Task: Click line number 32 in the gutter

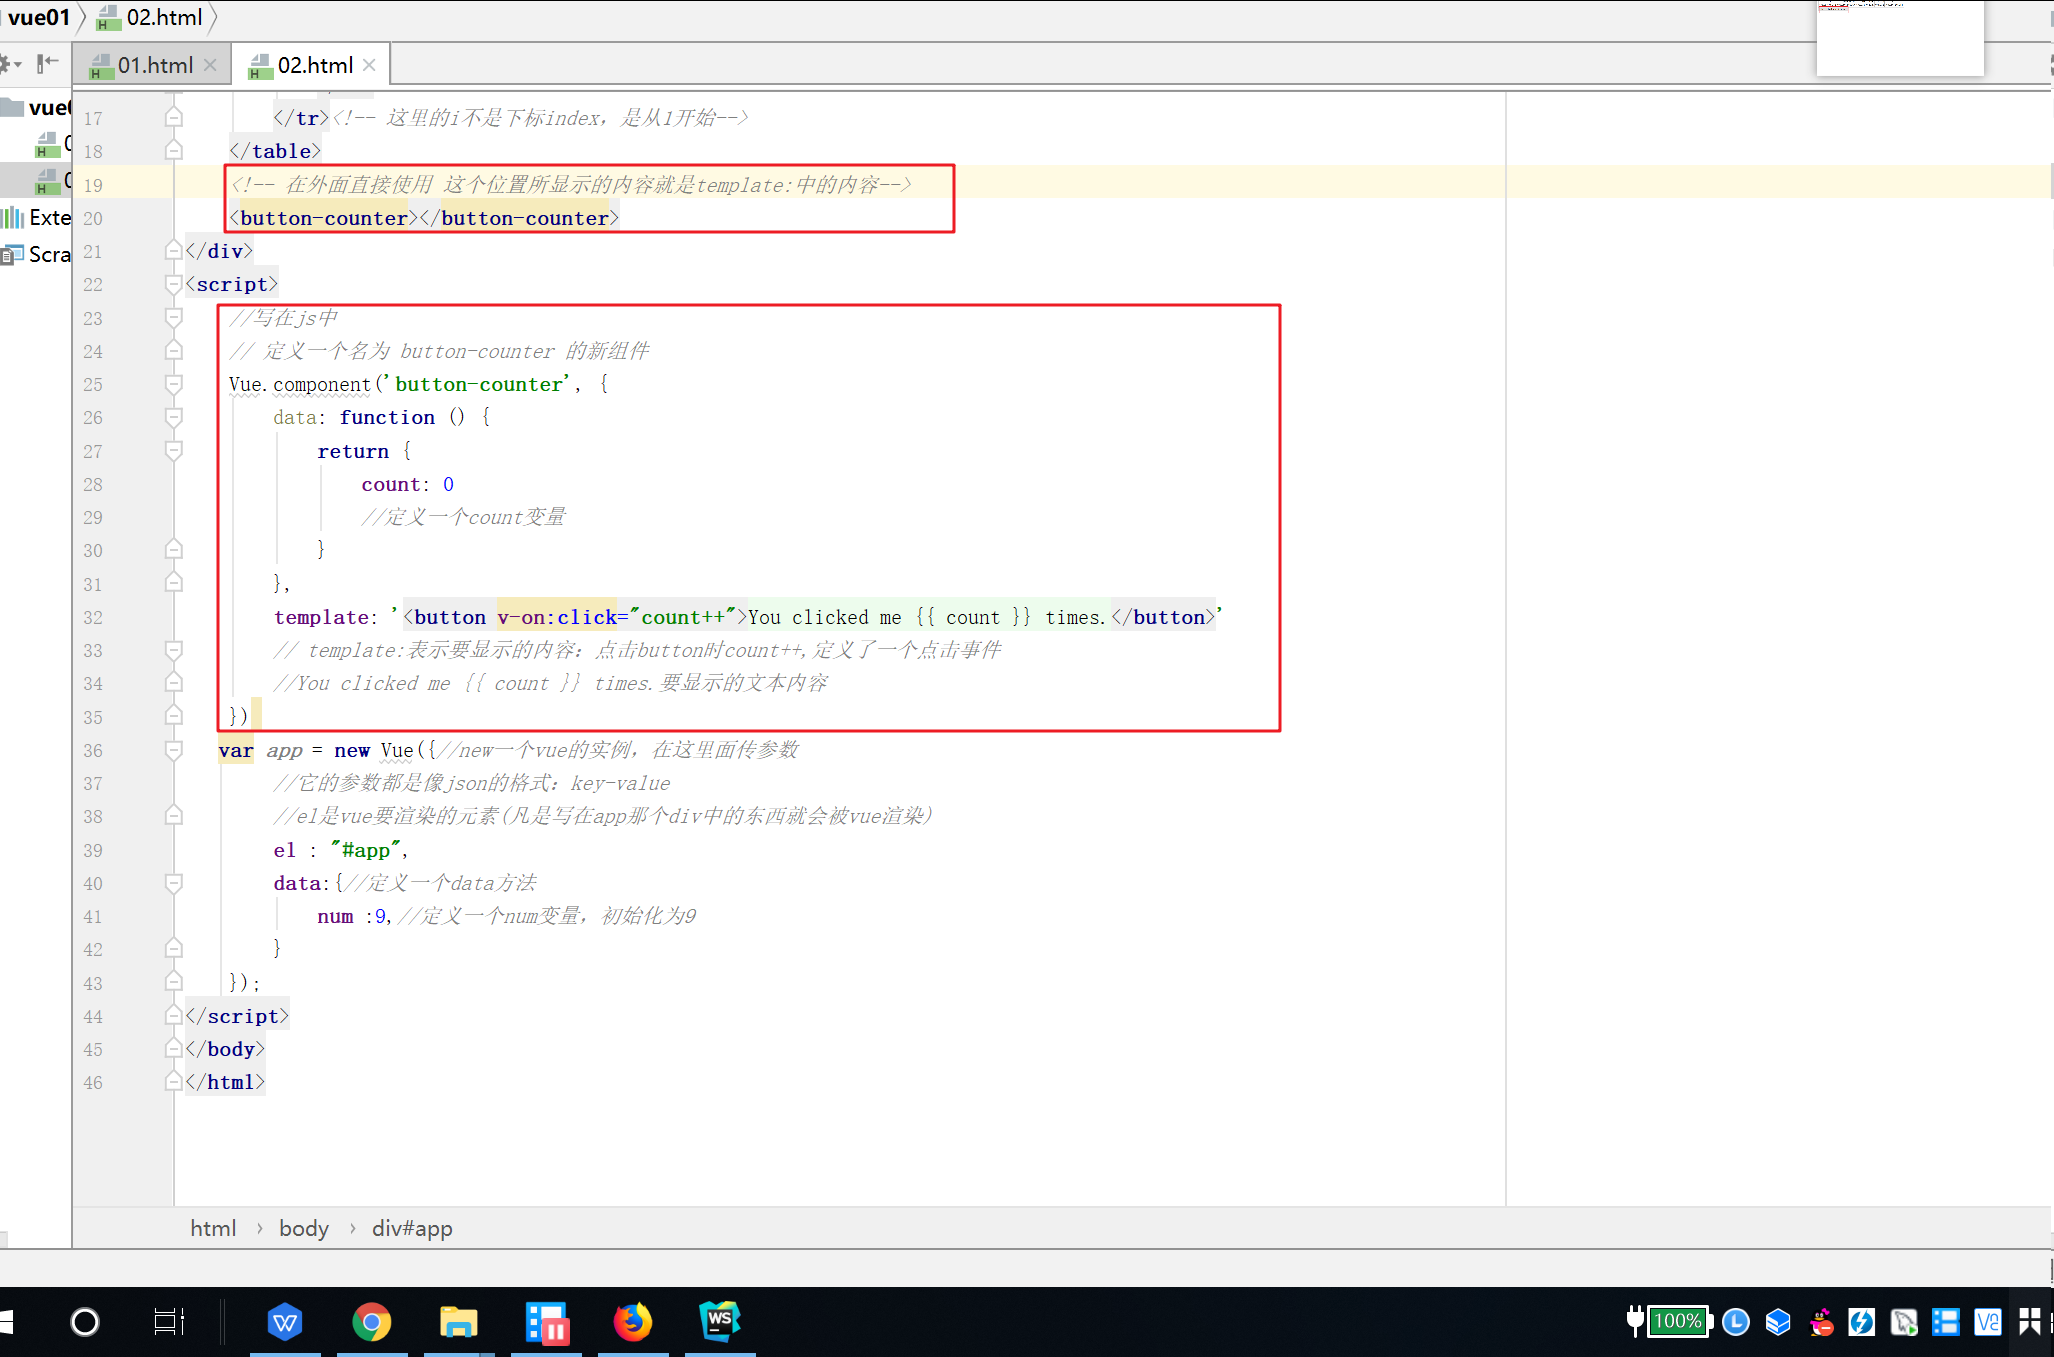Action: pyautogui.click(x=93, y=617)
